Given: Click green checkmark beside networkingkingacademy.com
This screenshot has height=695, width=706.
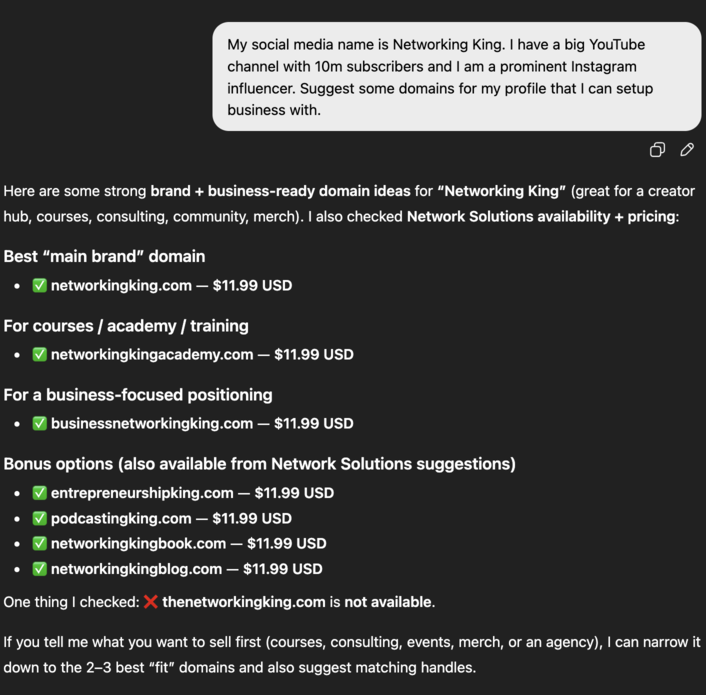Looking at the screenshot, I should (40, 354).
